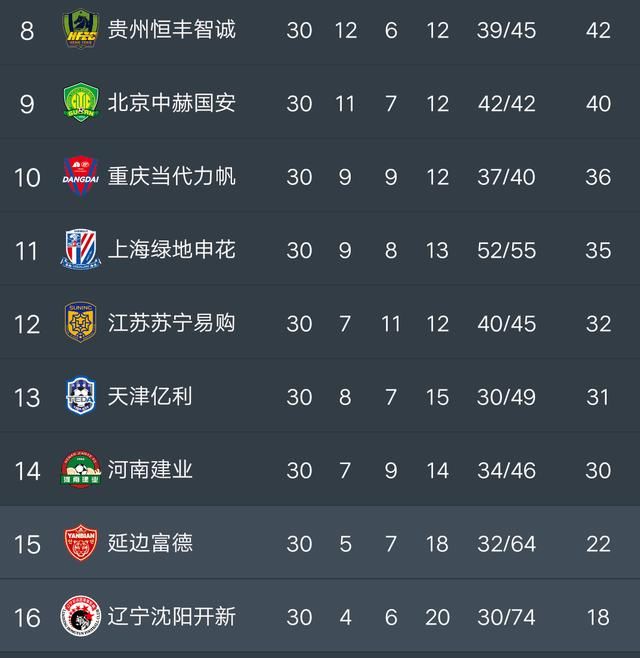Select highlighted row for 延边富德
640x658 pixels.
pos(320,543)
